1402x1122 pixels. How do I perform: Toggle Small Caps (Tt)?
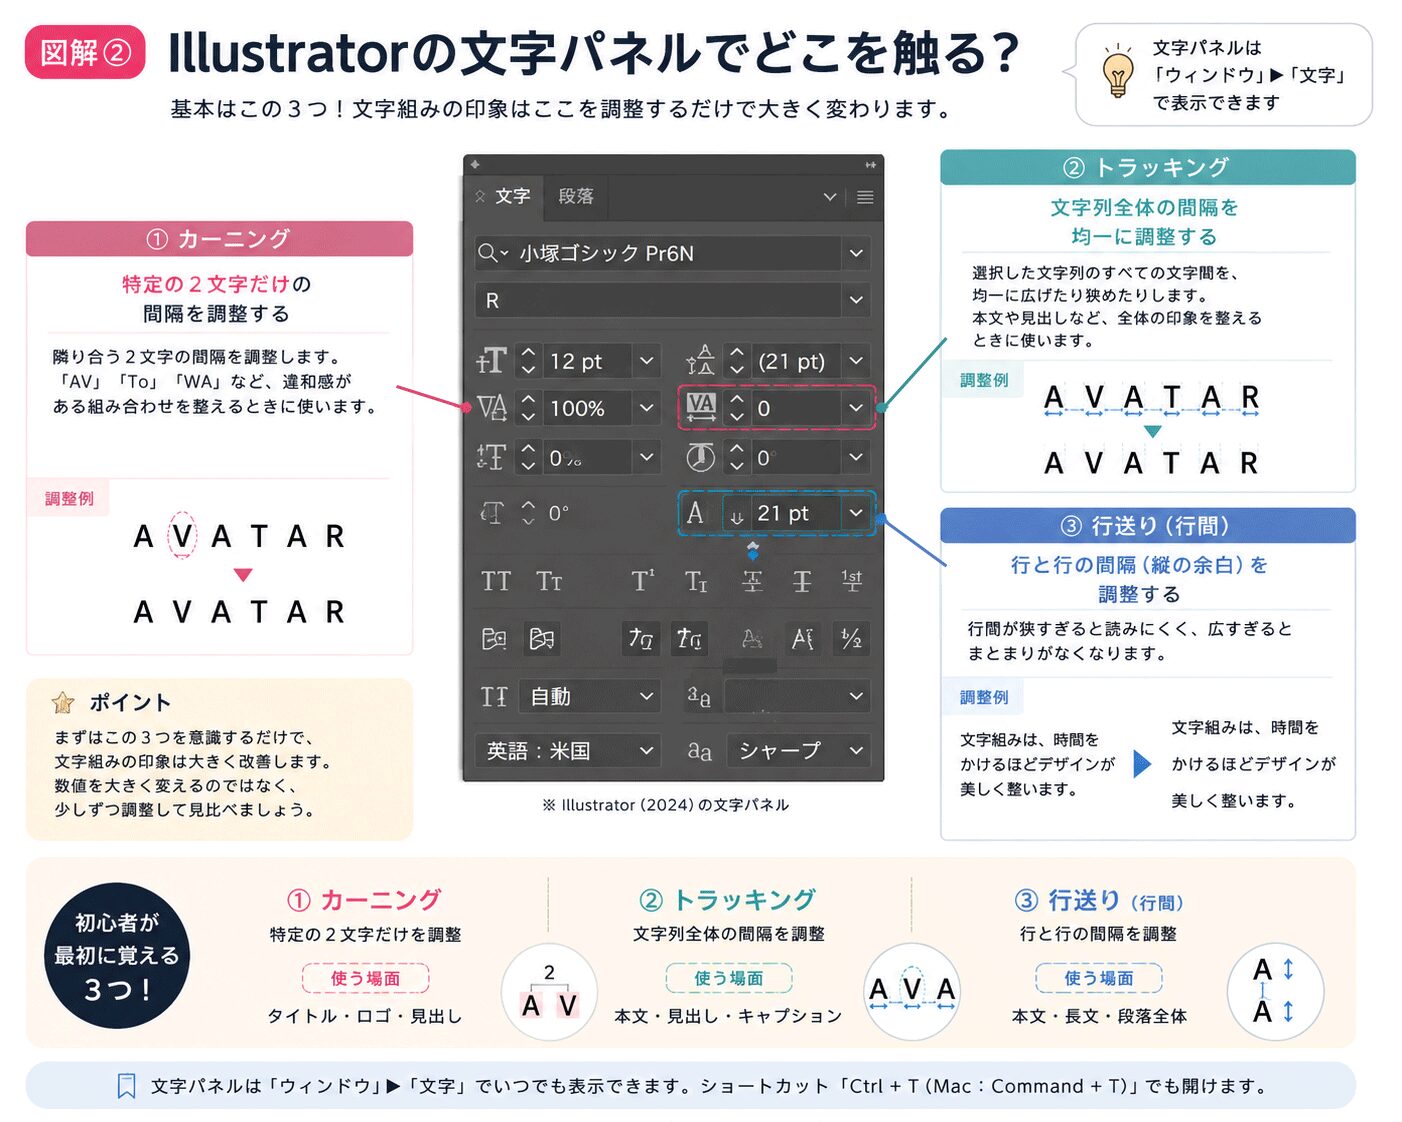pos(549,581)
